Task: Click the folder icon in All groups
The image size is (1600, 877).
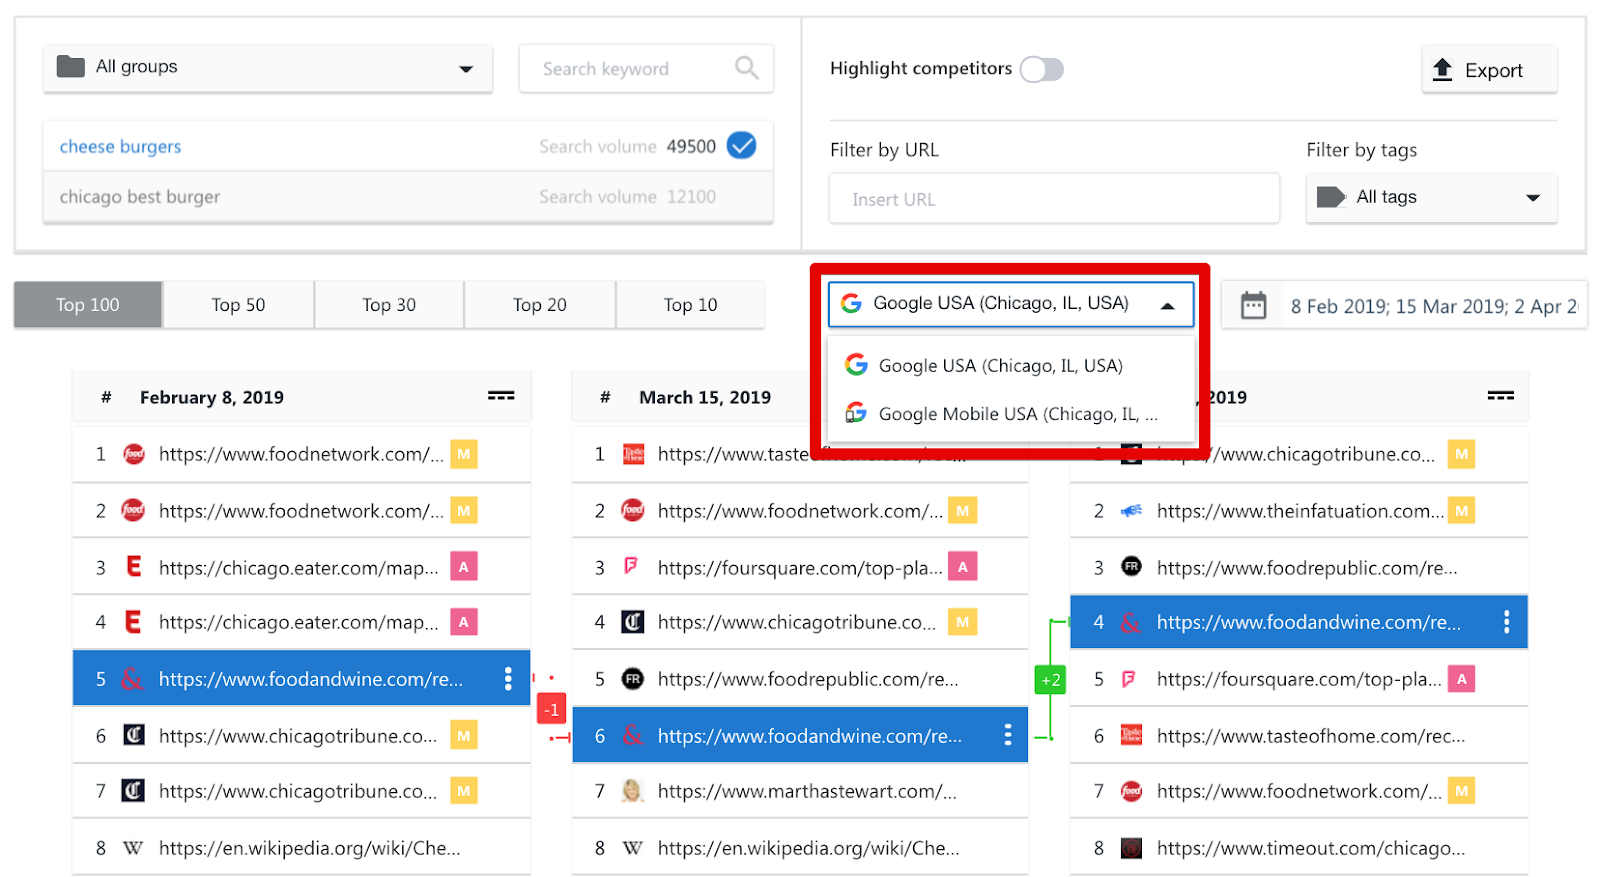Action: point(71,67)
